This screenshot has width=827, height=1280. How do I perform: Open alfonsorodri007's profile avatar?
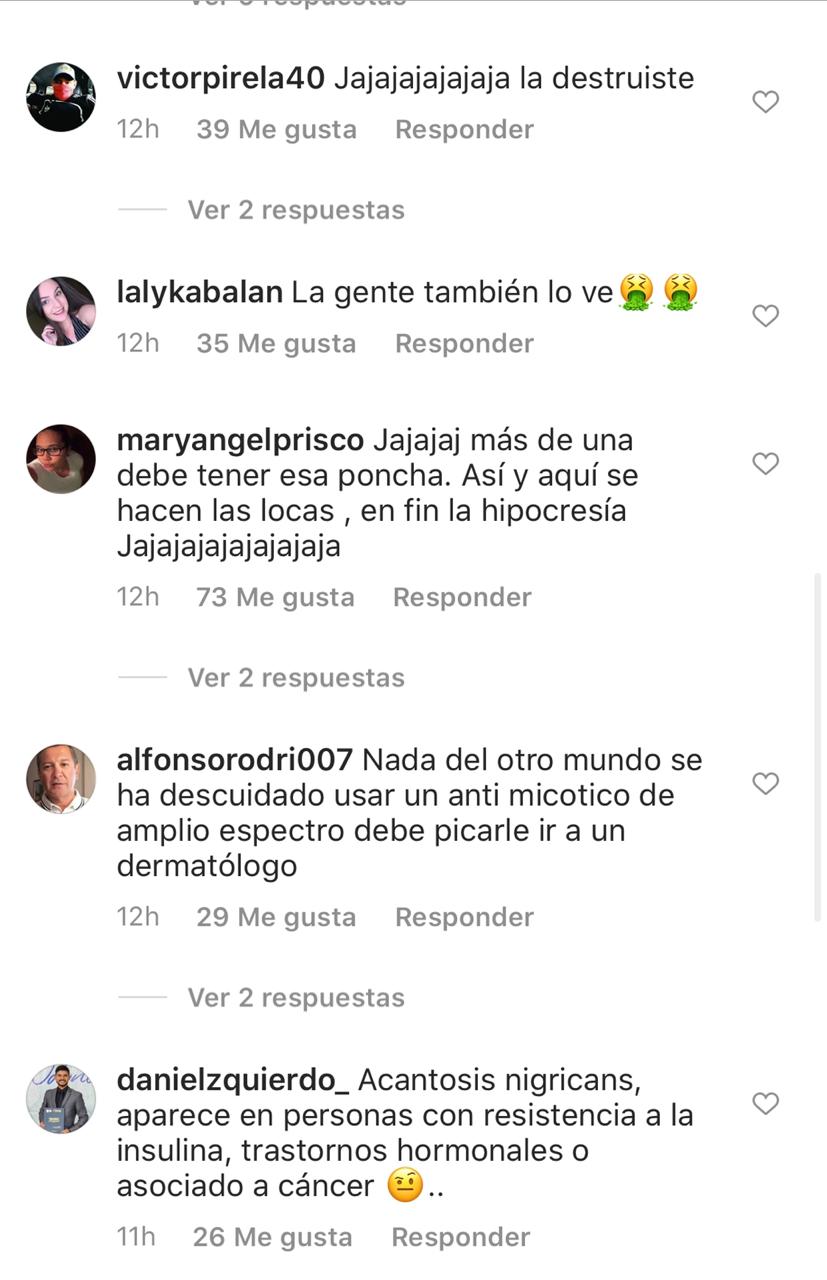pos(61,779)
